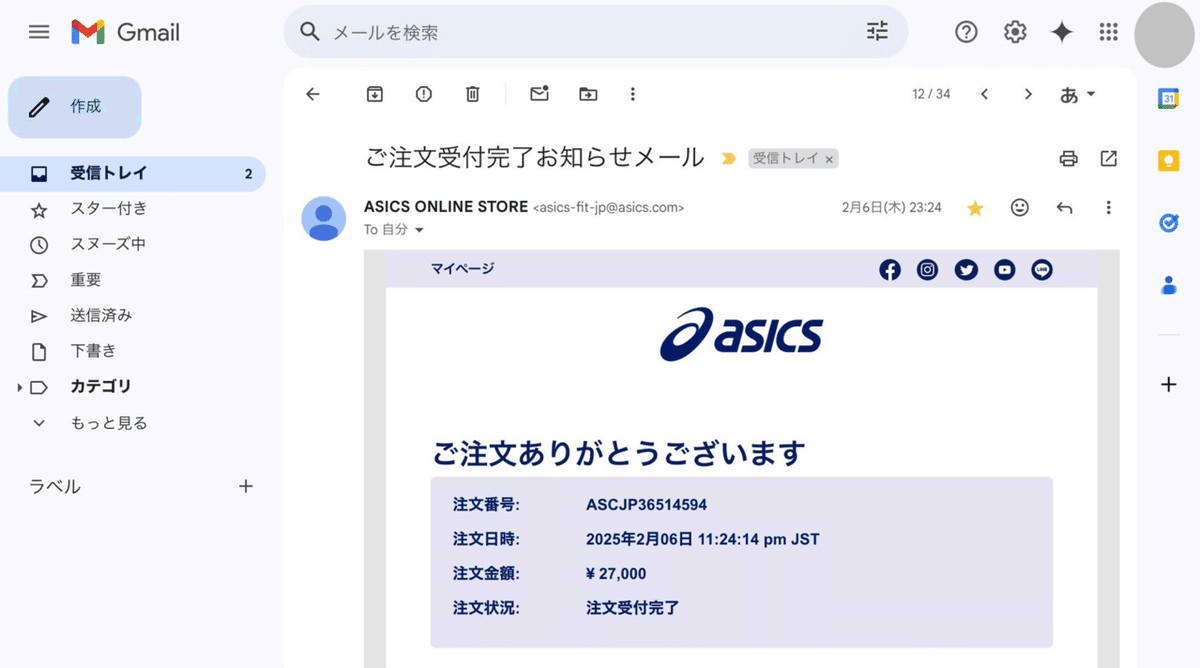Reply to the ASICS email
Image resolution: width=1200 pixels, height=668 pixels.
point(1065,208)
